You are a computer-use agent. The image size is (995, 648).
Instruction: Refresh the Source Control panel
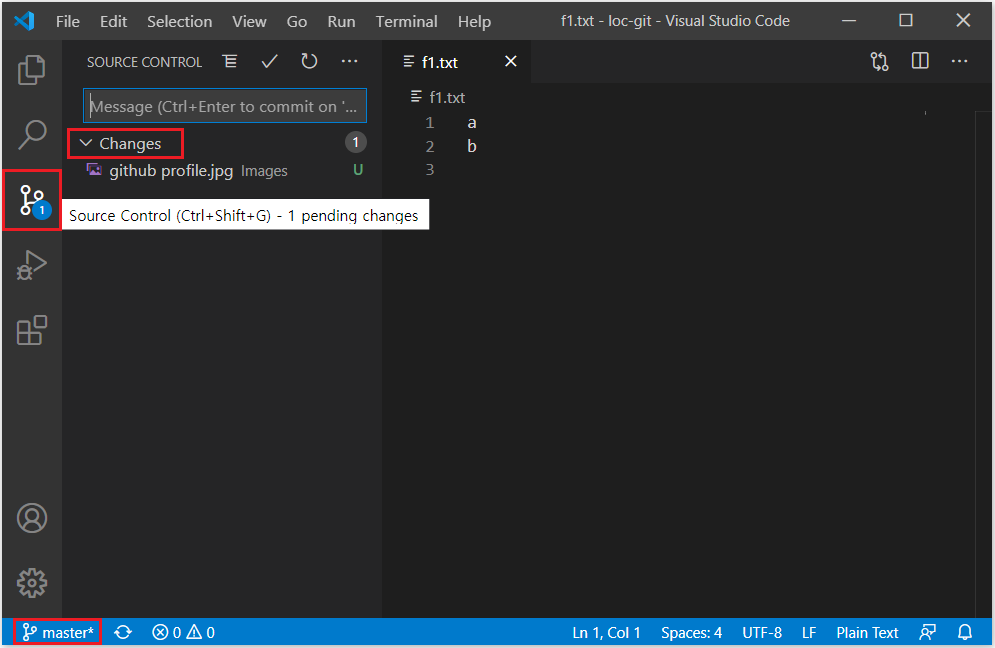click(x=309, y=61)
